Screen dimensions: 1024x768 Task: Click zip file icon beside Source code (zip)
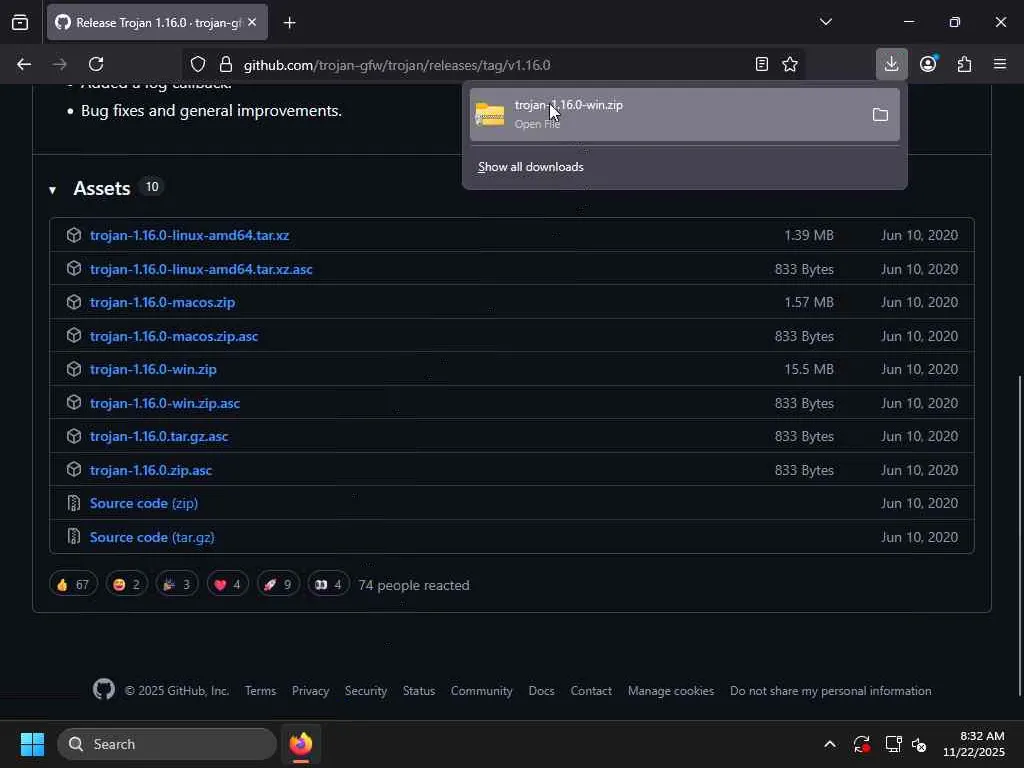click(x=74, y=503)
